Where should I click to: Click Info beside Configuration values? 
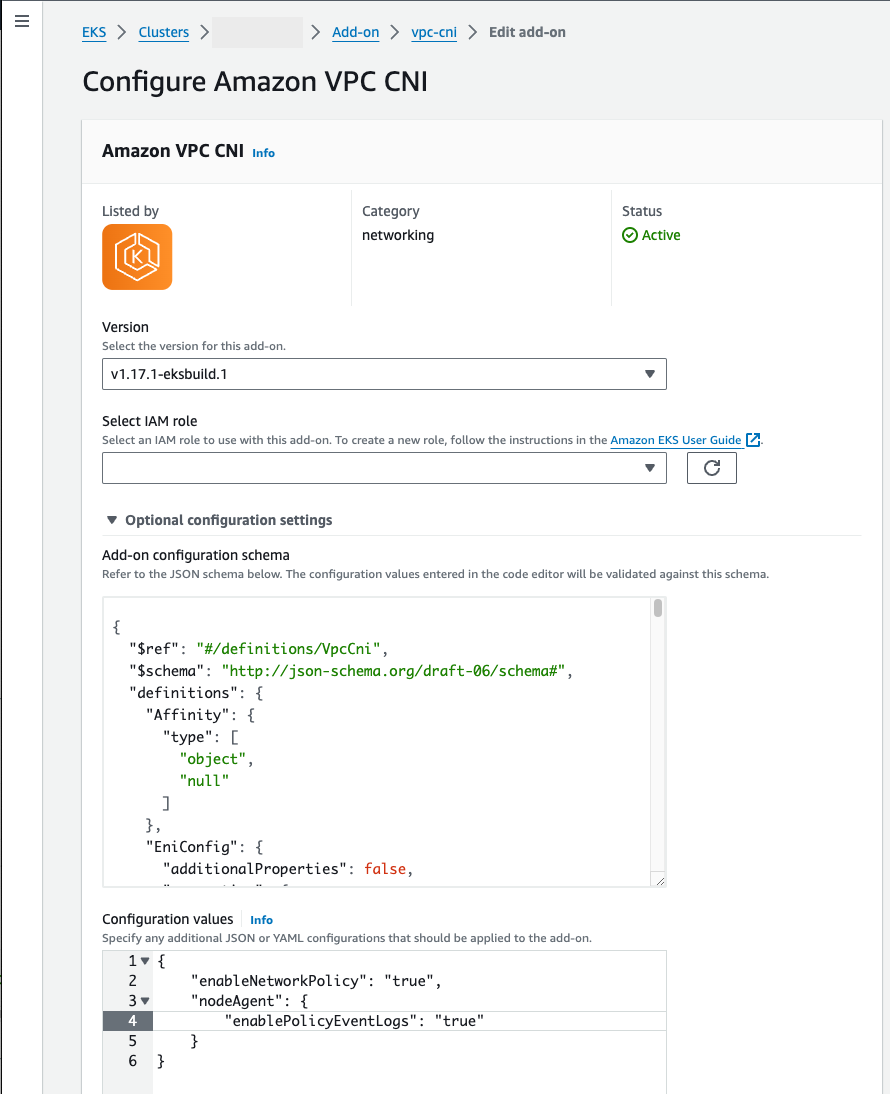click(261, 919)
